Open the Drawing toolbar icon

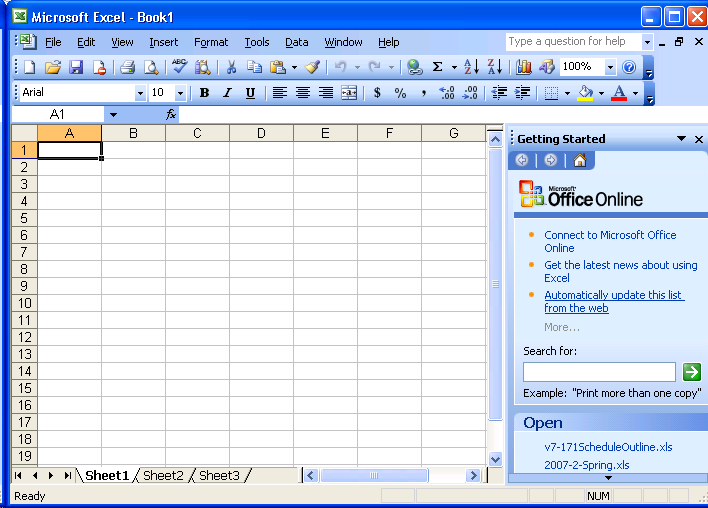(x=546, y=67)
